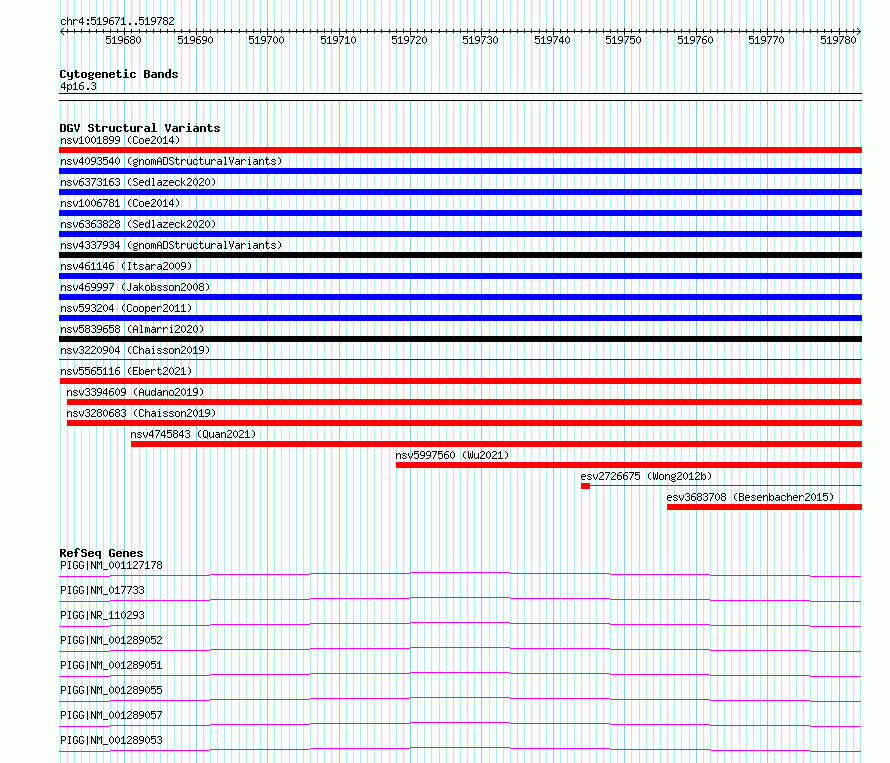The image size is (890, 763).
Task: Click ruler position 519750
Action: [623, 40]
